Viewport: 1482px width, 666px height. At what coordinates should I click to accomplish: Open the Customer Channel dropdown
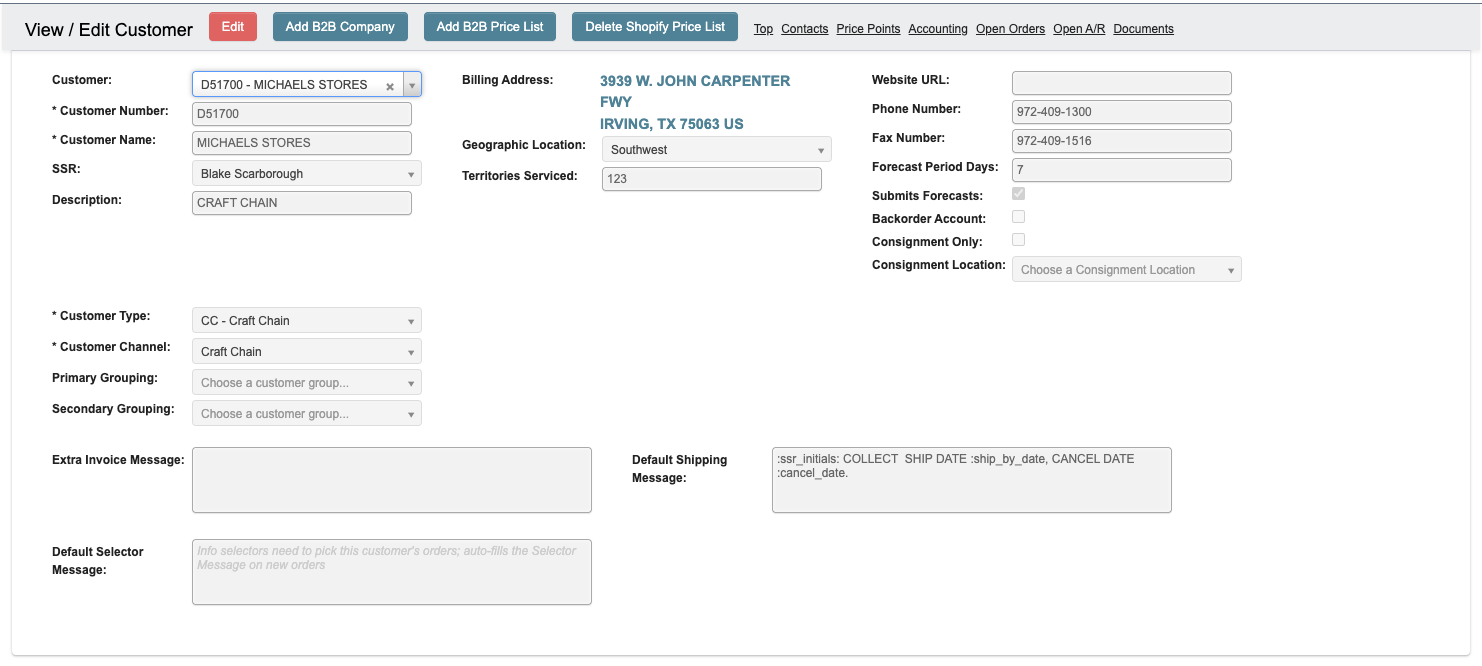click(307, 352)
